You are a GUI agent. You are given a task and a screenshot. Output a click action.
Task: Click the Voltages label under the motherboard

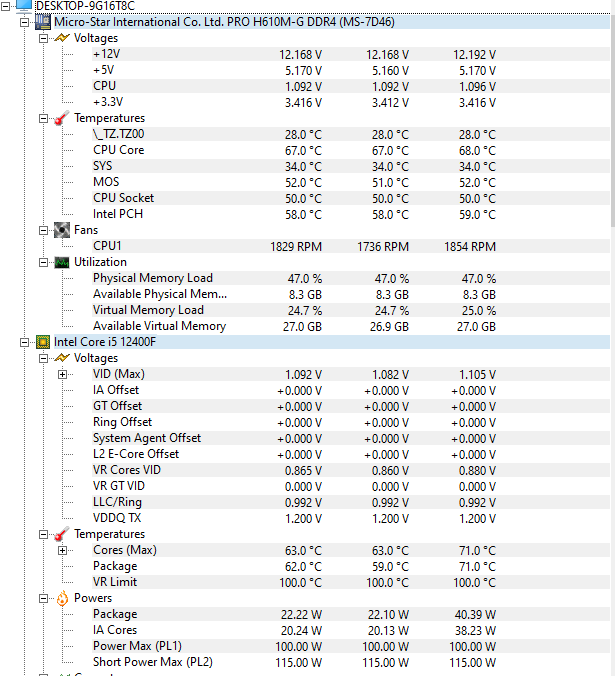pyautogui.click(x=96, y=38)
